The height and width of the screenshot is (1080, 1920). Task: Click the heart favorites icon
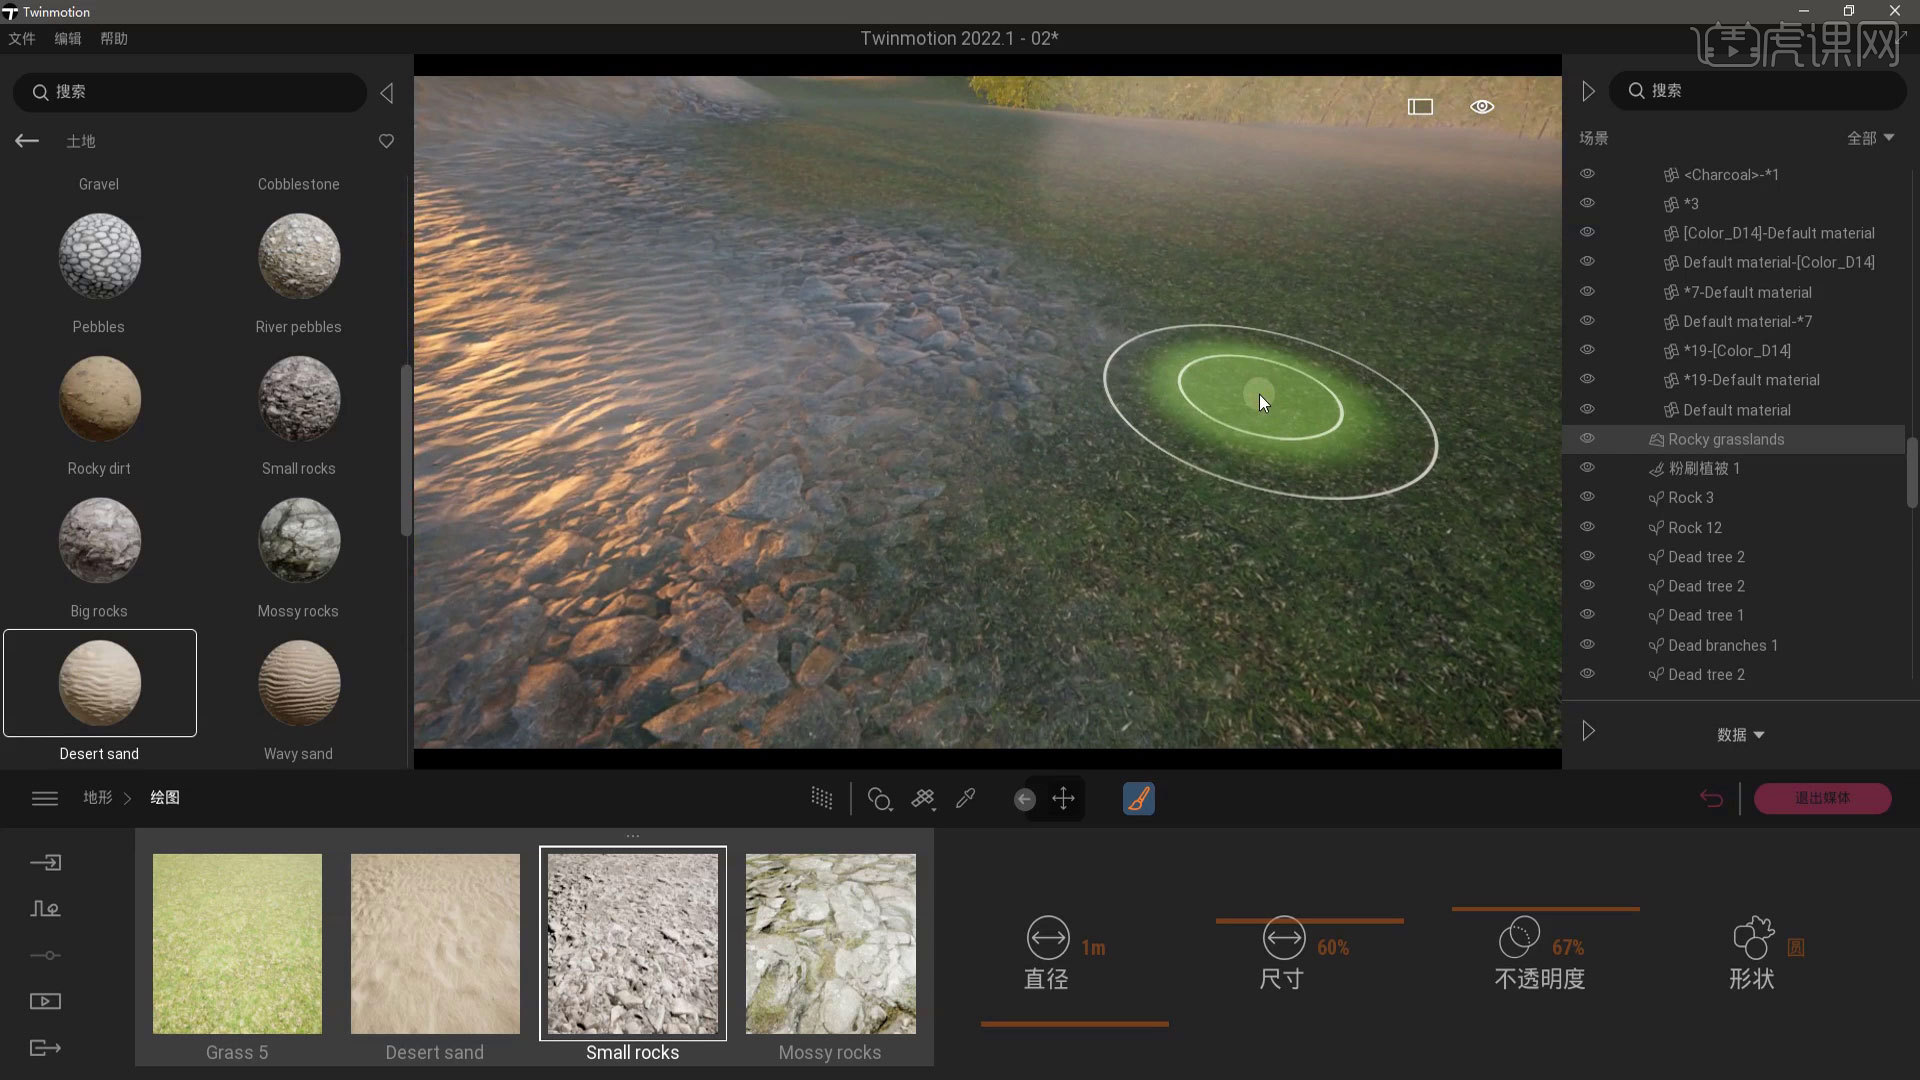coord(386,141)
